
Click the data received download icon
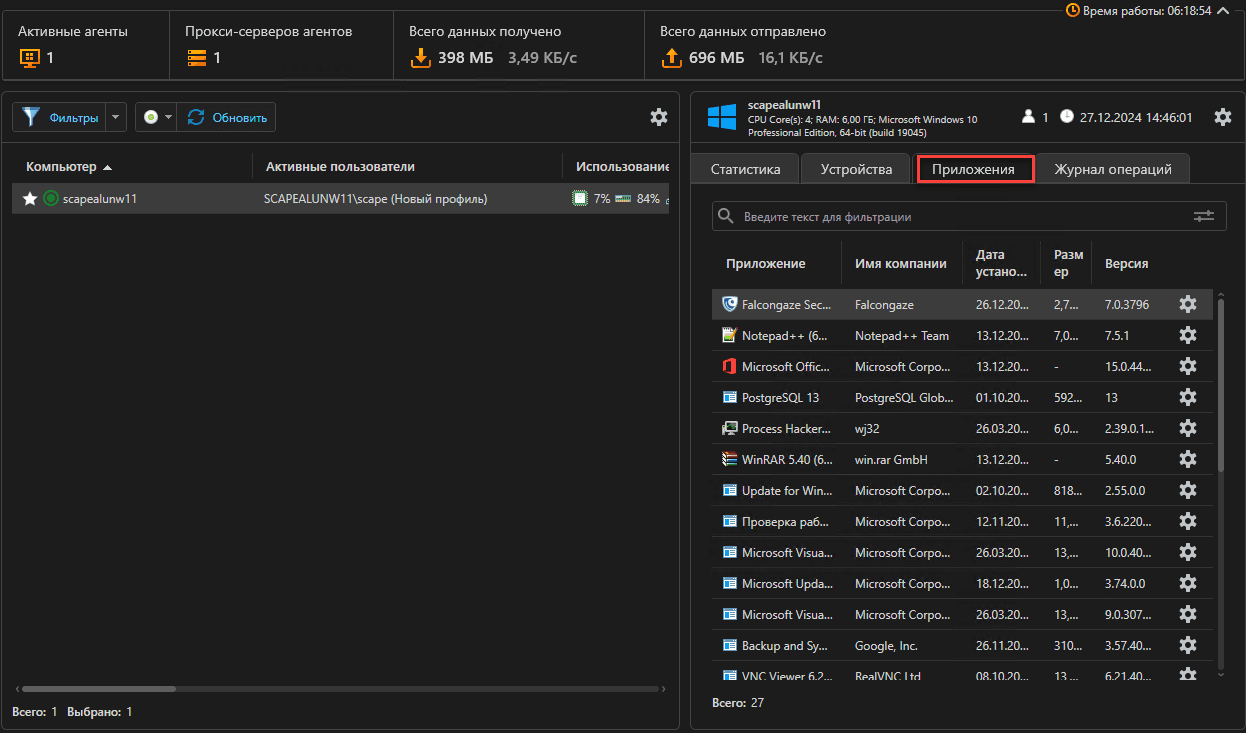420,58
